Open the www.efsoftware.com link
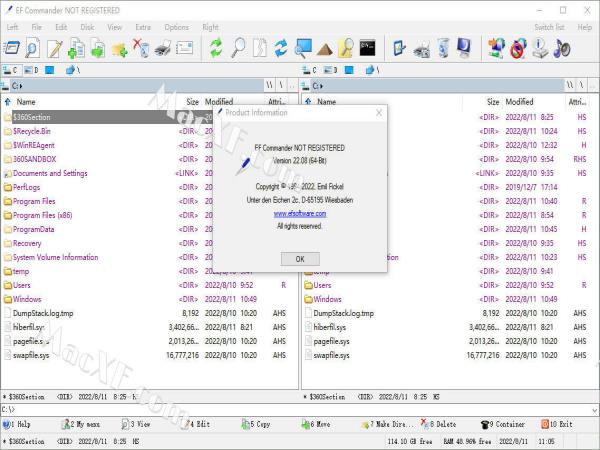 pyautogui.click(x=300, y=214)
